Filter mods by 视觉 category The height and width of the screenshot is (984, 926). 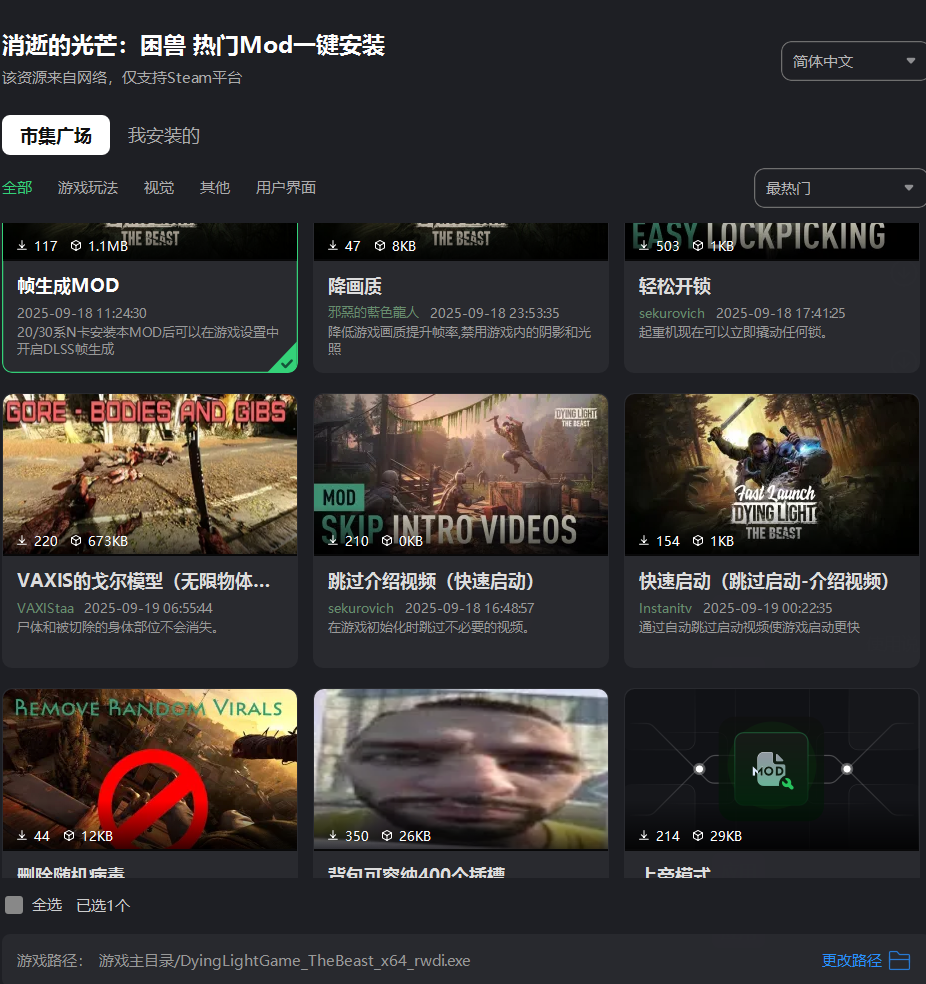tap(159, 188)
